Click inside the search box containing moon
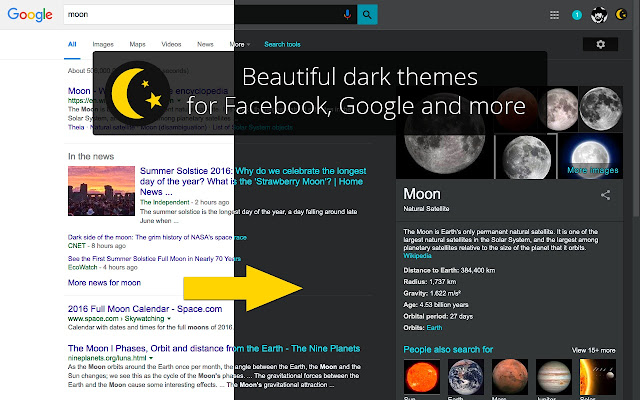 click(210, 15)
